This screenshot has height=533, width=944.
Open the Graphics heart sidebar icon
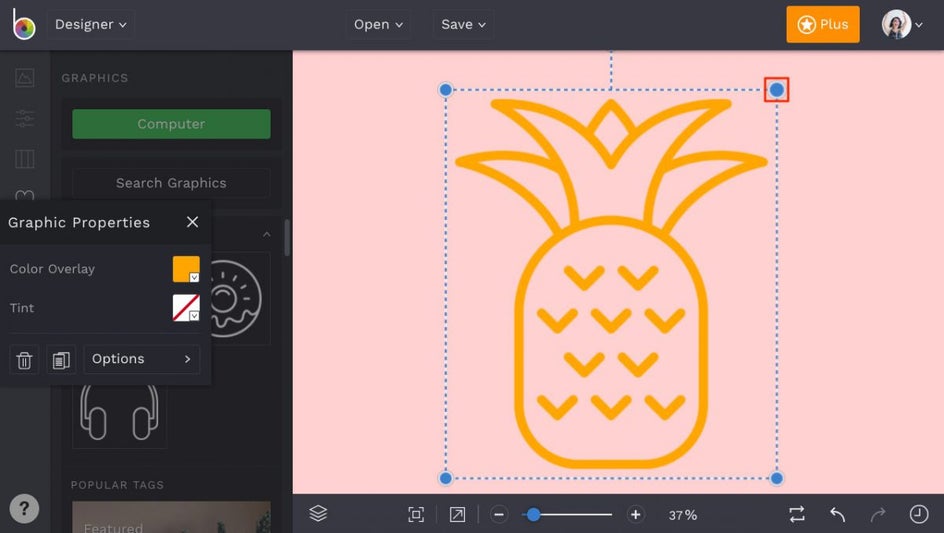(25, 195)
